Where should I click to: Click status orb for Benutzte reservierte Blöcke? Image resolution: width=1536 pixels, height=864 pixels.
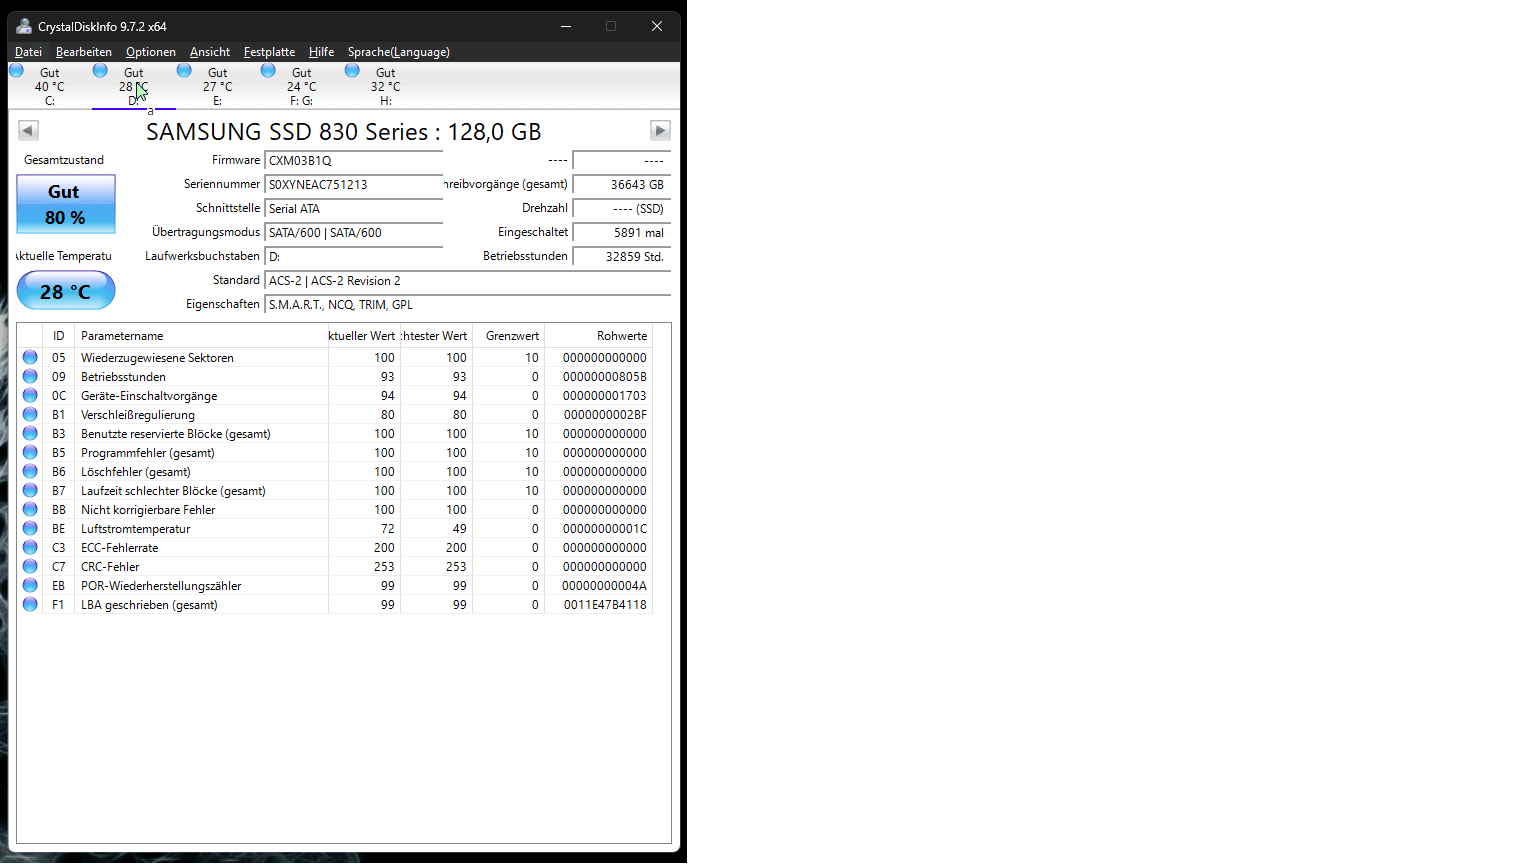click(x=30, y=433)
